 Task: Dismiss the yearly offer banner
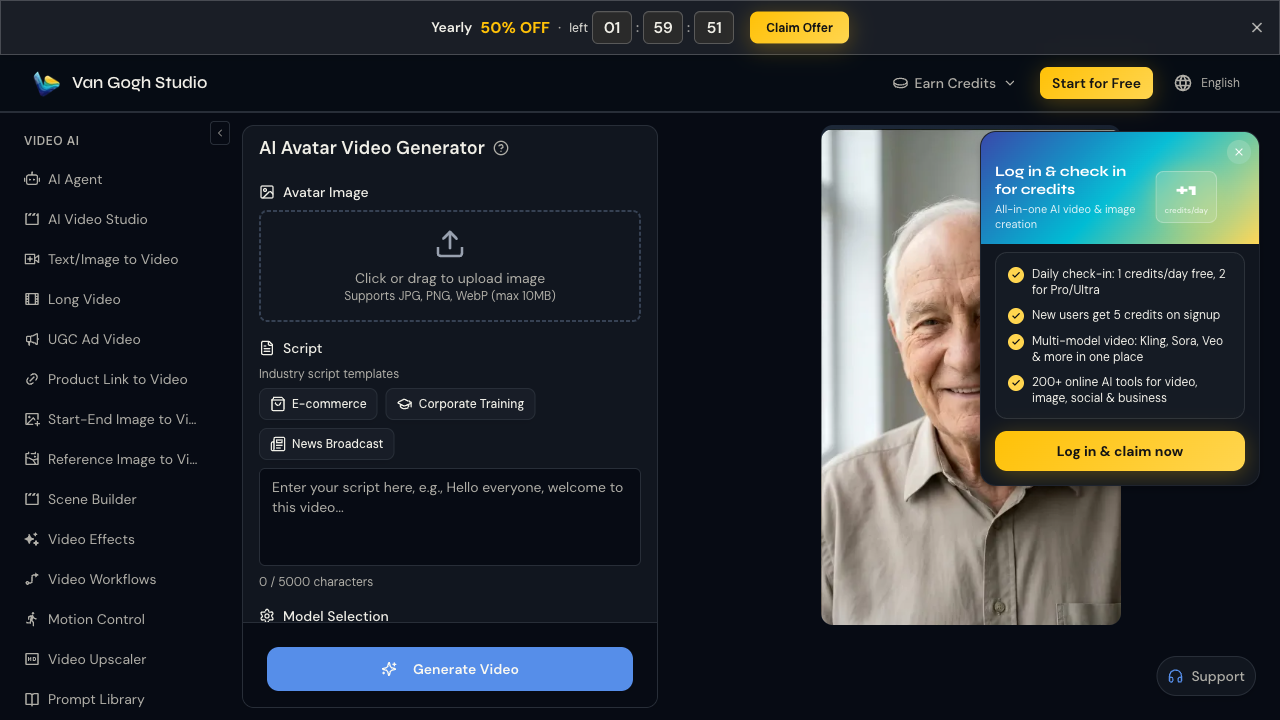1257,27
